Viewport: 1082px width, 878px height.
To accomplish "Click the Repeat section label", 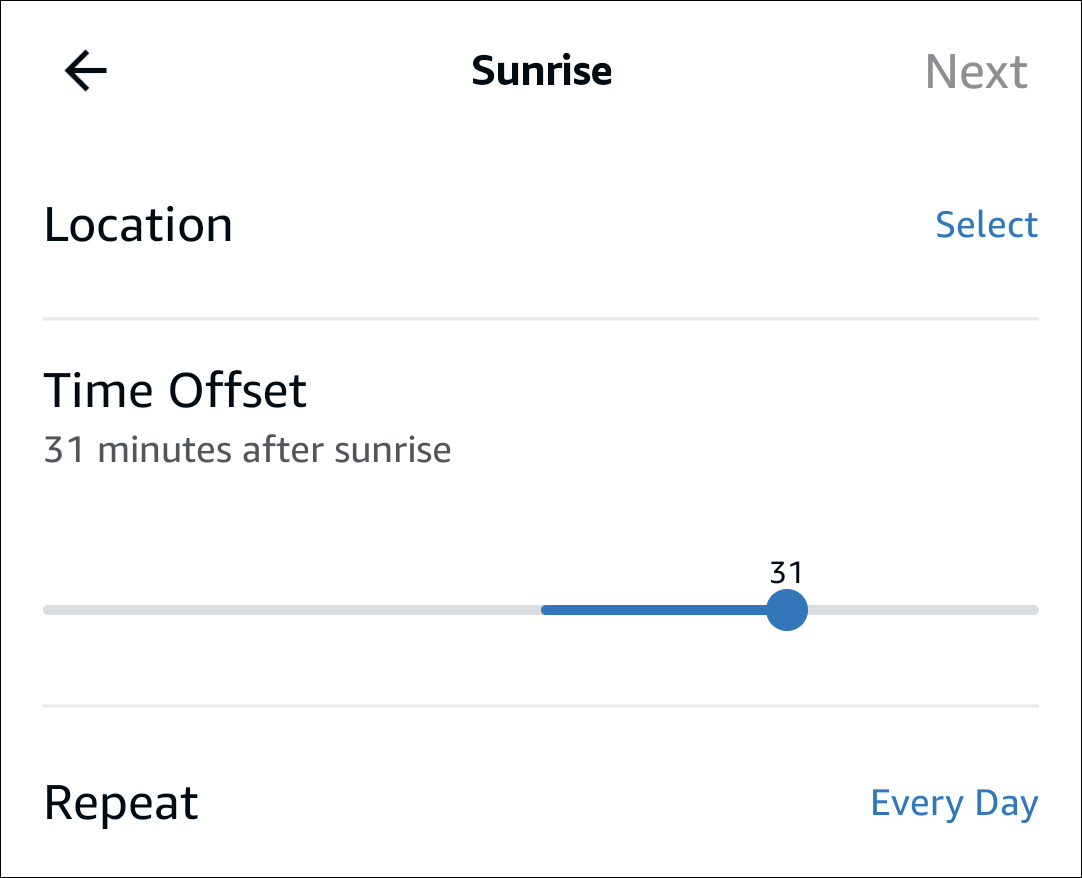I will [120, 802].
